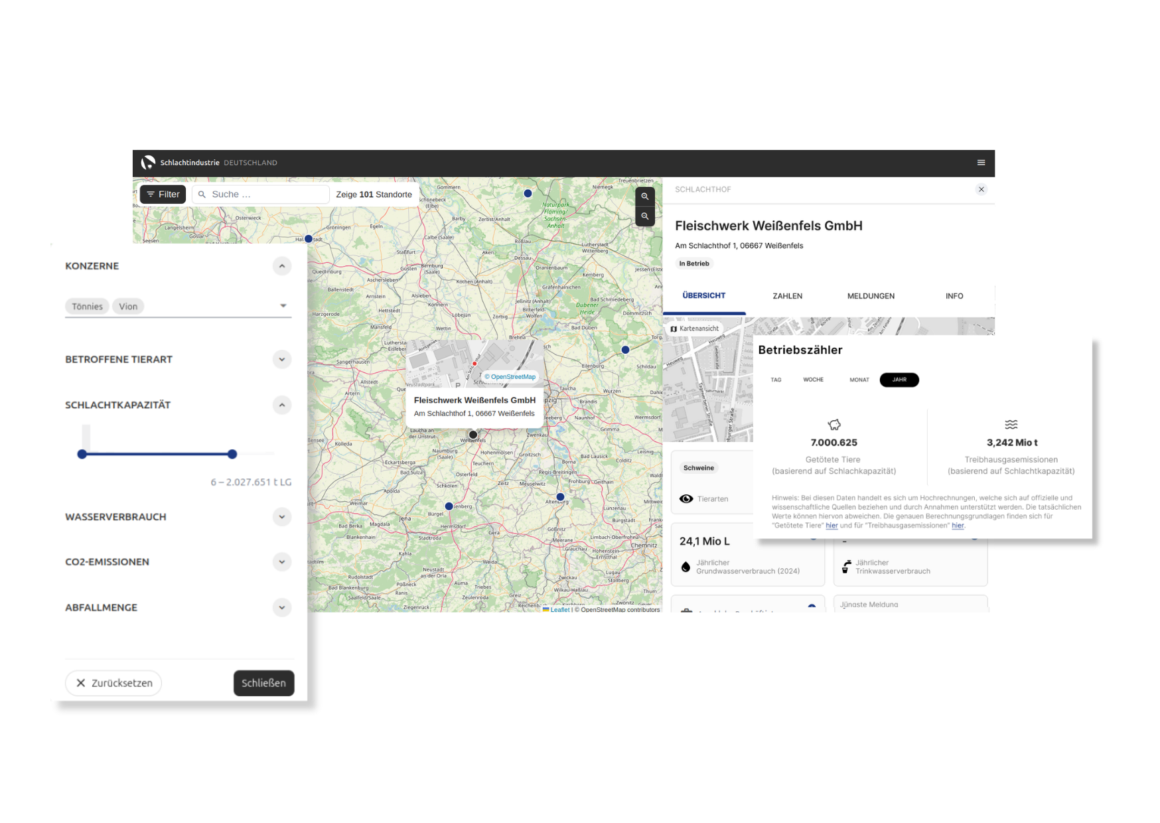This screenshot has height=823, width=1160.
Task: Switch to the ZAHLEN tab
Action: tap(787, 295)
